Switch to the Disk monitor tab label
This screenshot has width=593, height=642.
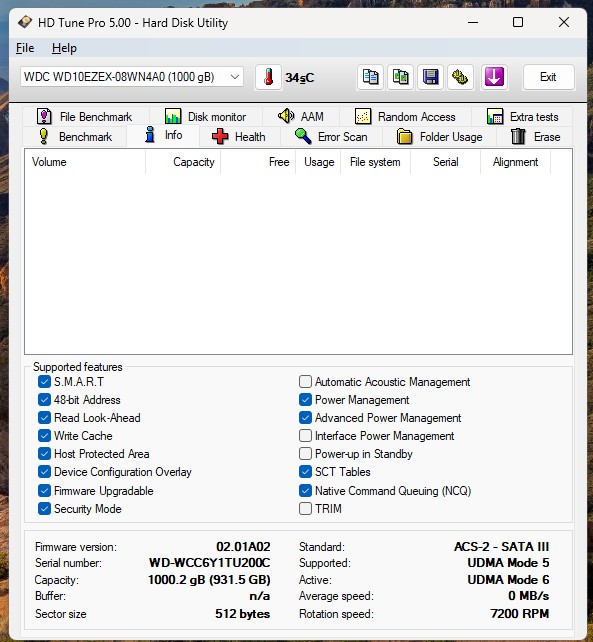pyautogui.click(x=217, y=117)
